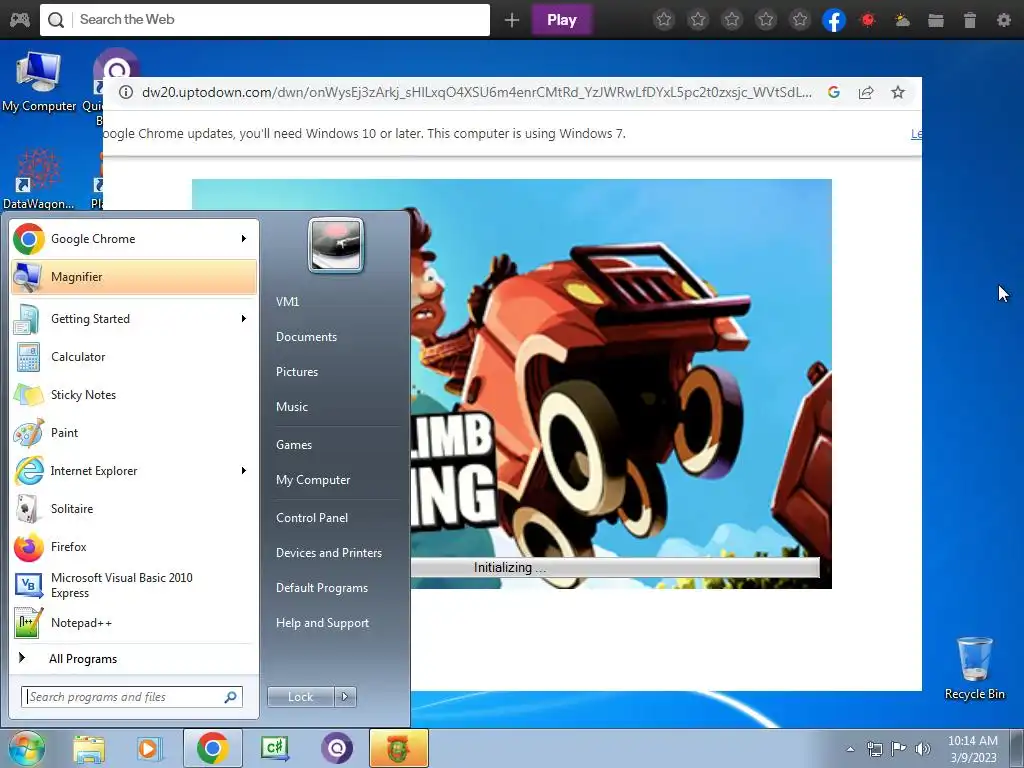The height and width of the screenshot is (768, 1024).
Task: Open Windows Explorer from taskbar
Action: 89,749
